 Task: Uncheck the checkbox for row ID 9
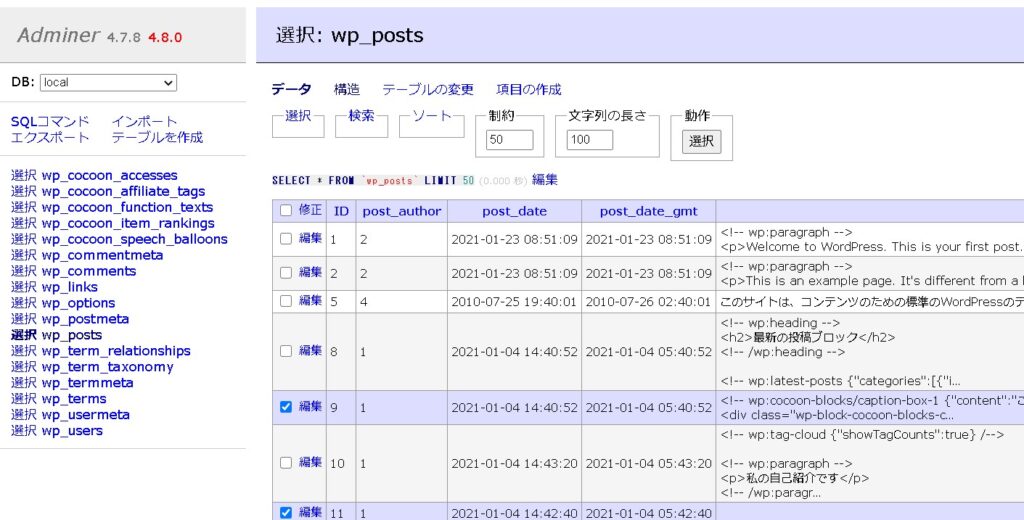[x=286, y=407]
